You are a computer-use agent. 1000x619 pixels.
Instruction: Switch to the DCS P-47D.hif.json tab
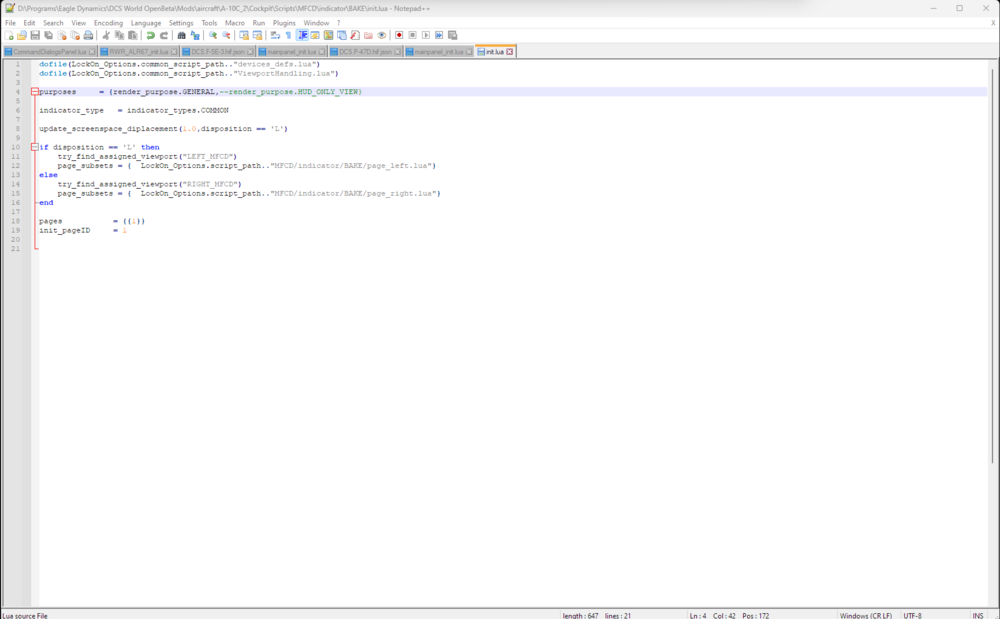coord(365,52)
